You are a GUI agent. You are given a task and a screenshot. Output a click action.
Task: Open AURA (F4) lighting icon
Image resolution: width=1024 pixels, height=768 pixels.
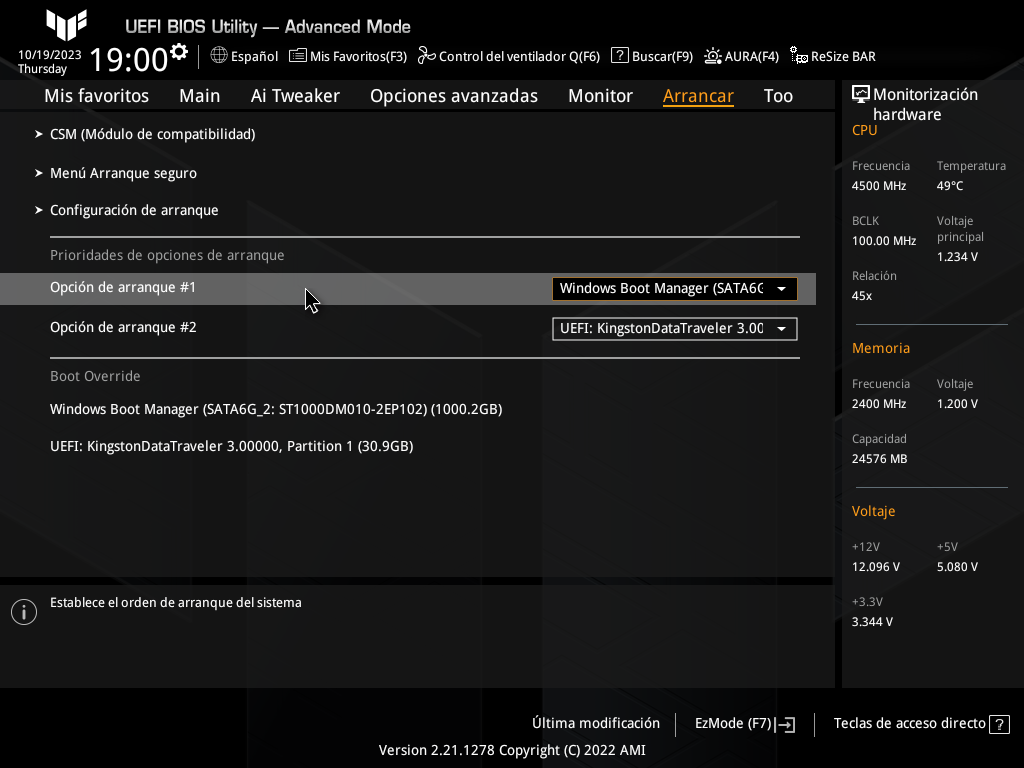[x=713, y=56]
